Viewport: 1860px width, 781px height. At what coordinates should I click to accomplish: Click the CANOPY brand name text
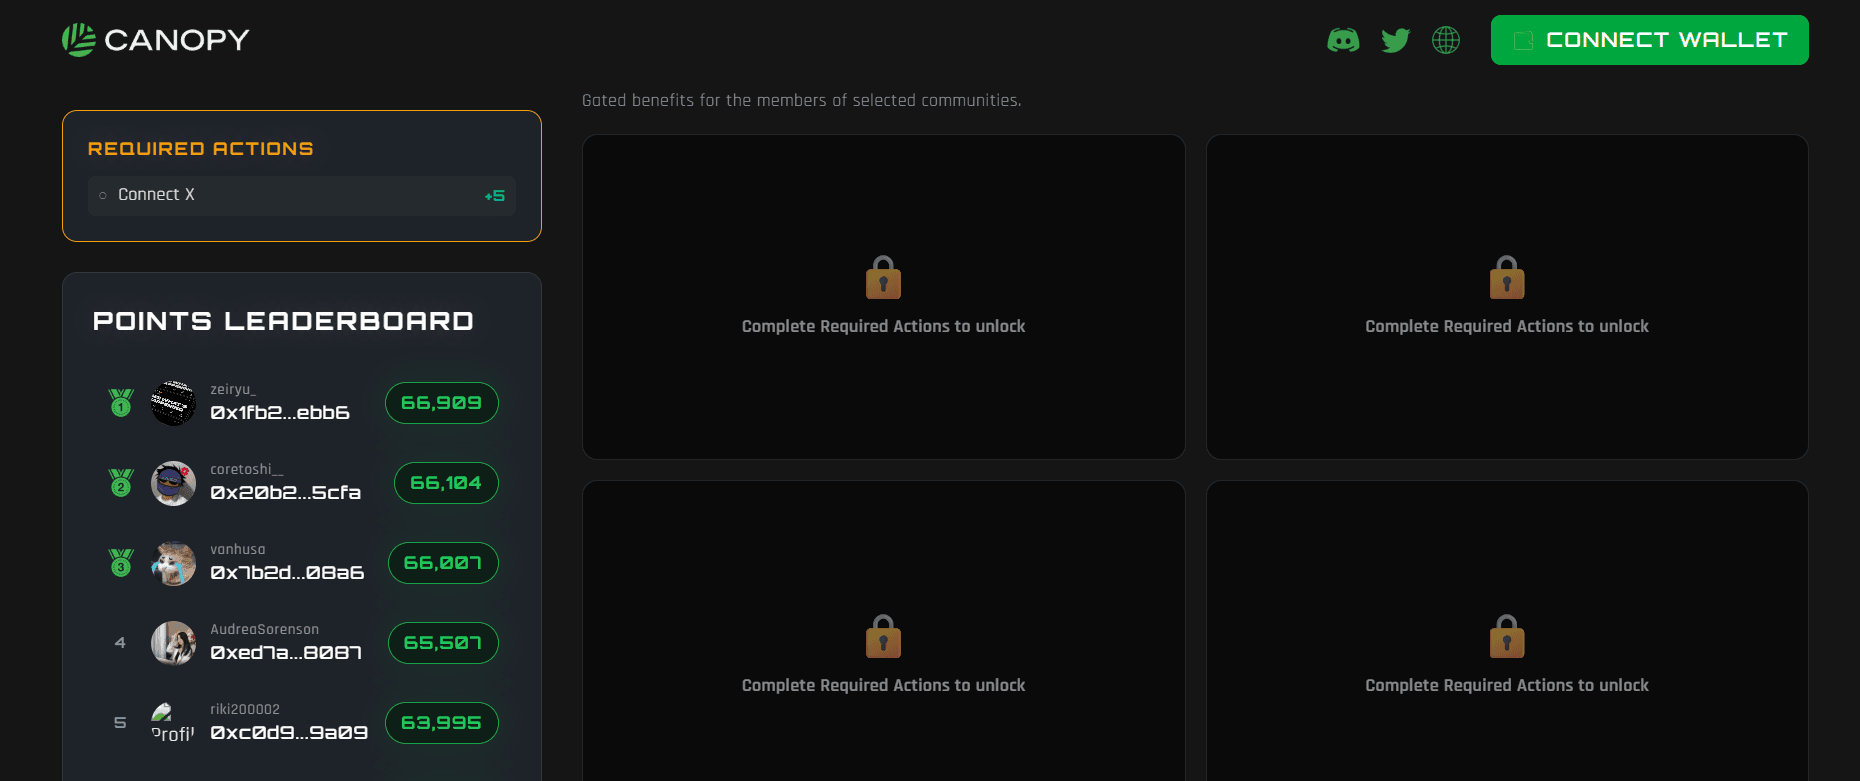(x=177, y=40)
